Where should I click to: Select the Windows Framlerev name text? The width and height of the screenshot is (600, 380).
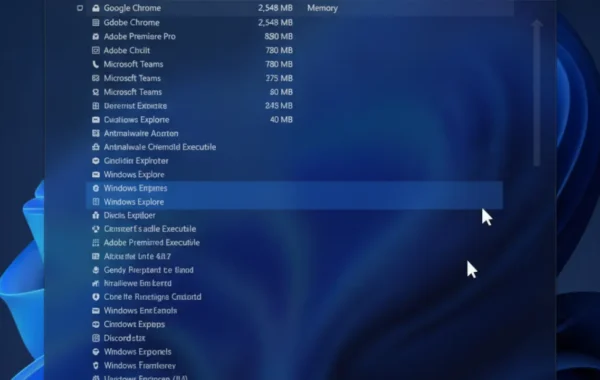point(140,365)
